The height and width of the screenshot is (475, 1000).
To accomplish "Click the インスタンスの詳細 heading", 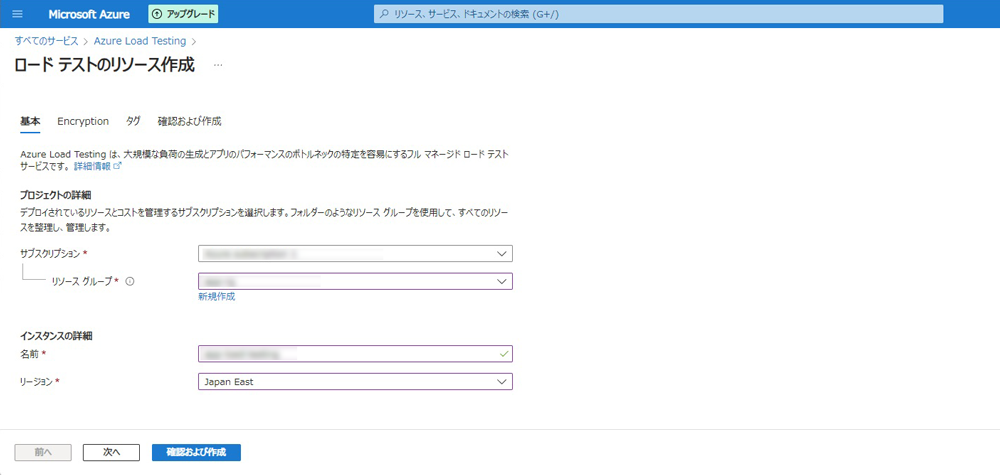I will click(57, 335).
